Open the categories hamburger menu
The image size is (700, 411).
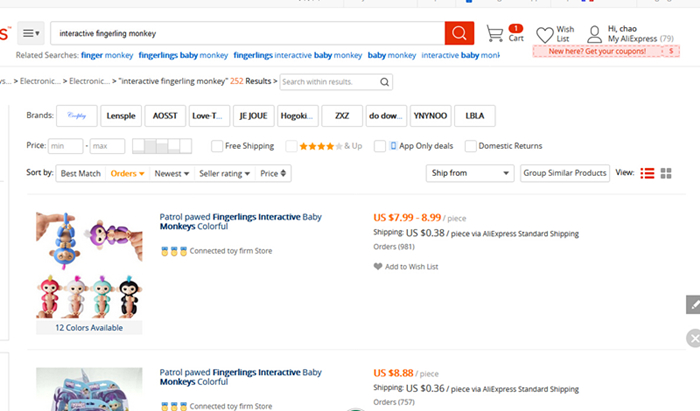tap(31, 33)
